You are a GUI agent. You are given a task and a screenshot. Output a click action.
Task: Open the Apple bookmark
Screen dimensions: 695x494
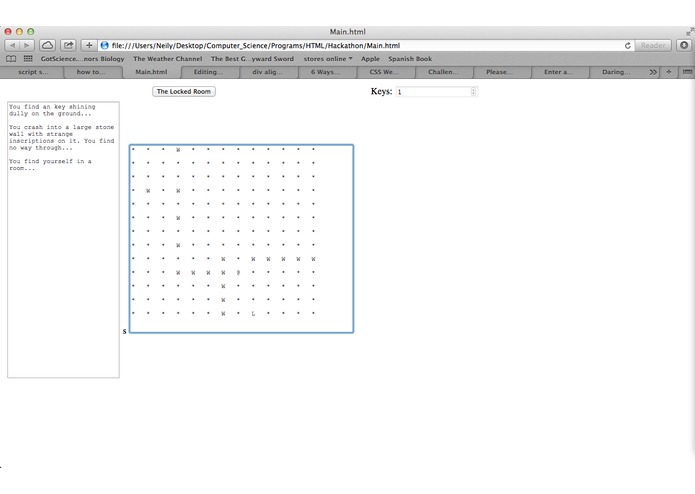(x=370, y=58)
